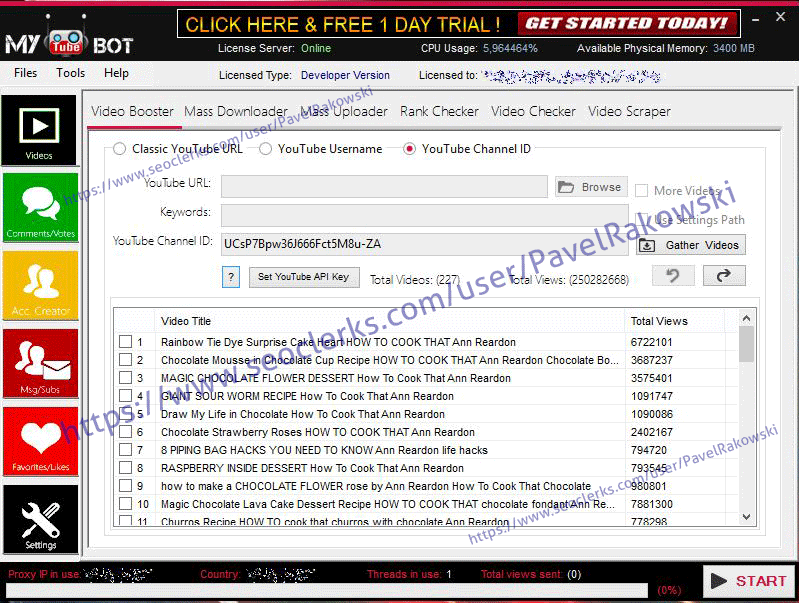Click Total Views (250282668) label

click(569, 280)
